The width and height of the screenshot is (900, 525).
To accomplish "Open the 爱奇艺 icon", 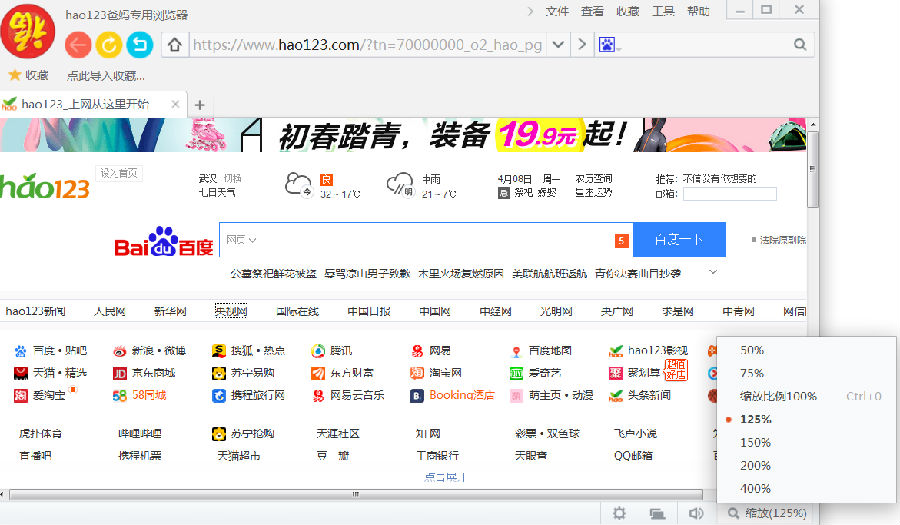I will (x=517, y=374).
